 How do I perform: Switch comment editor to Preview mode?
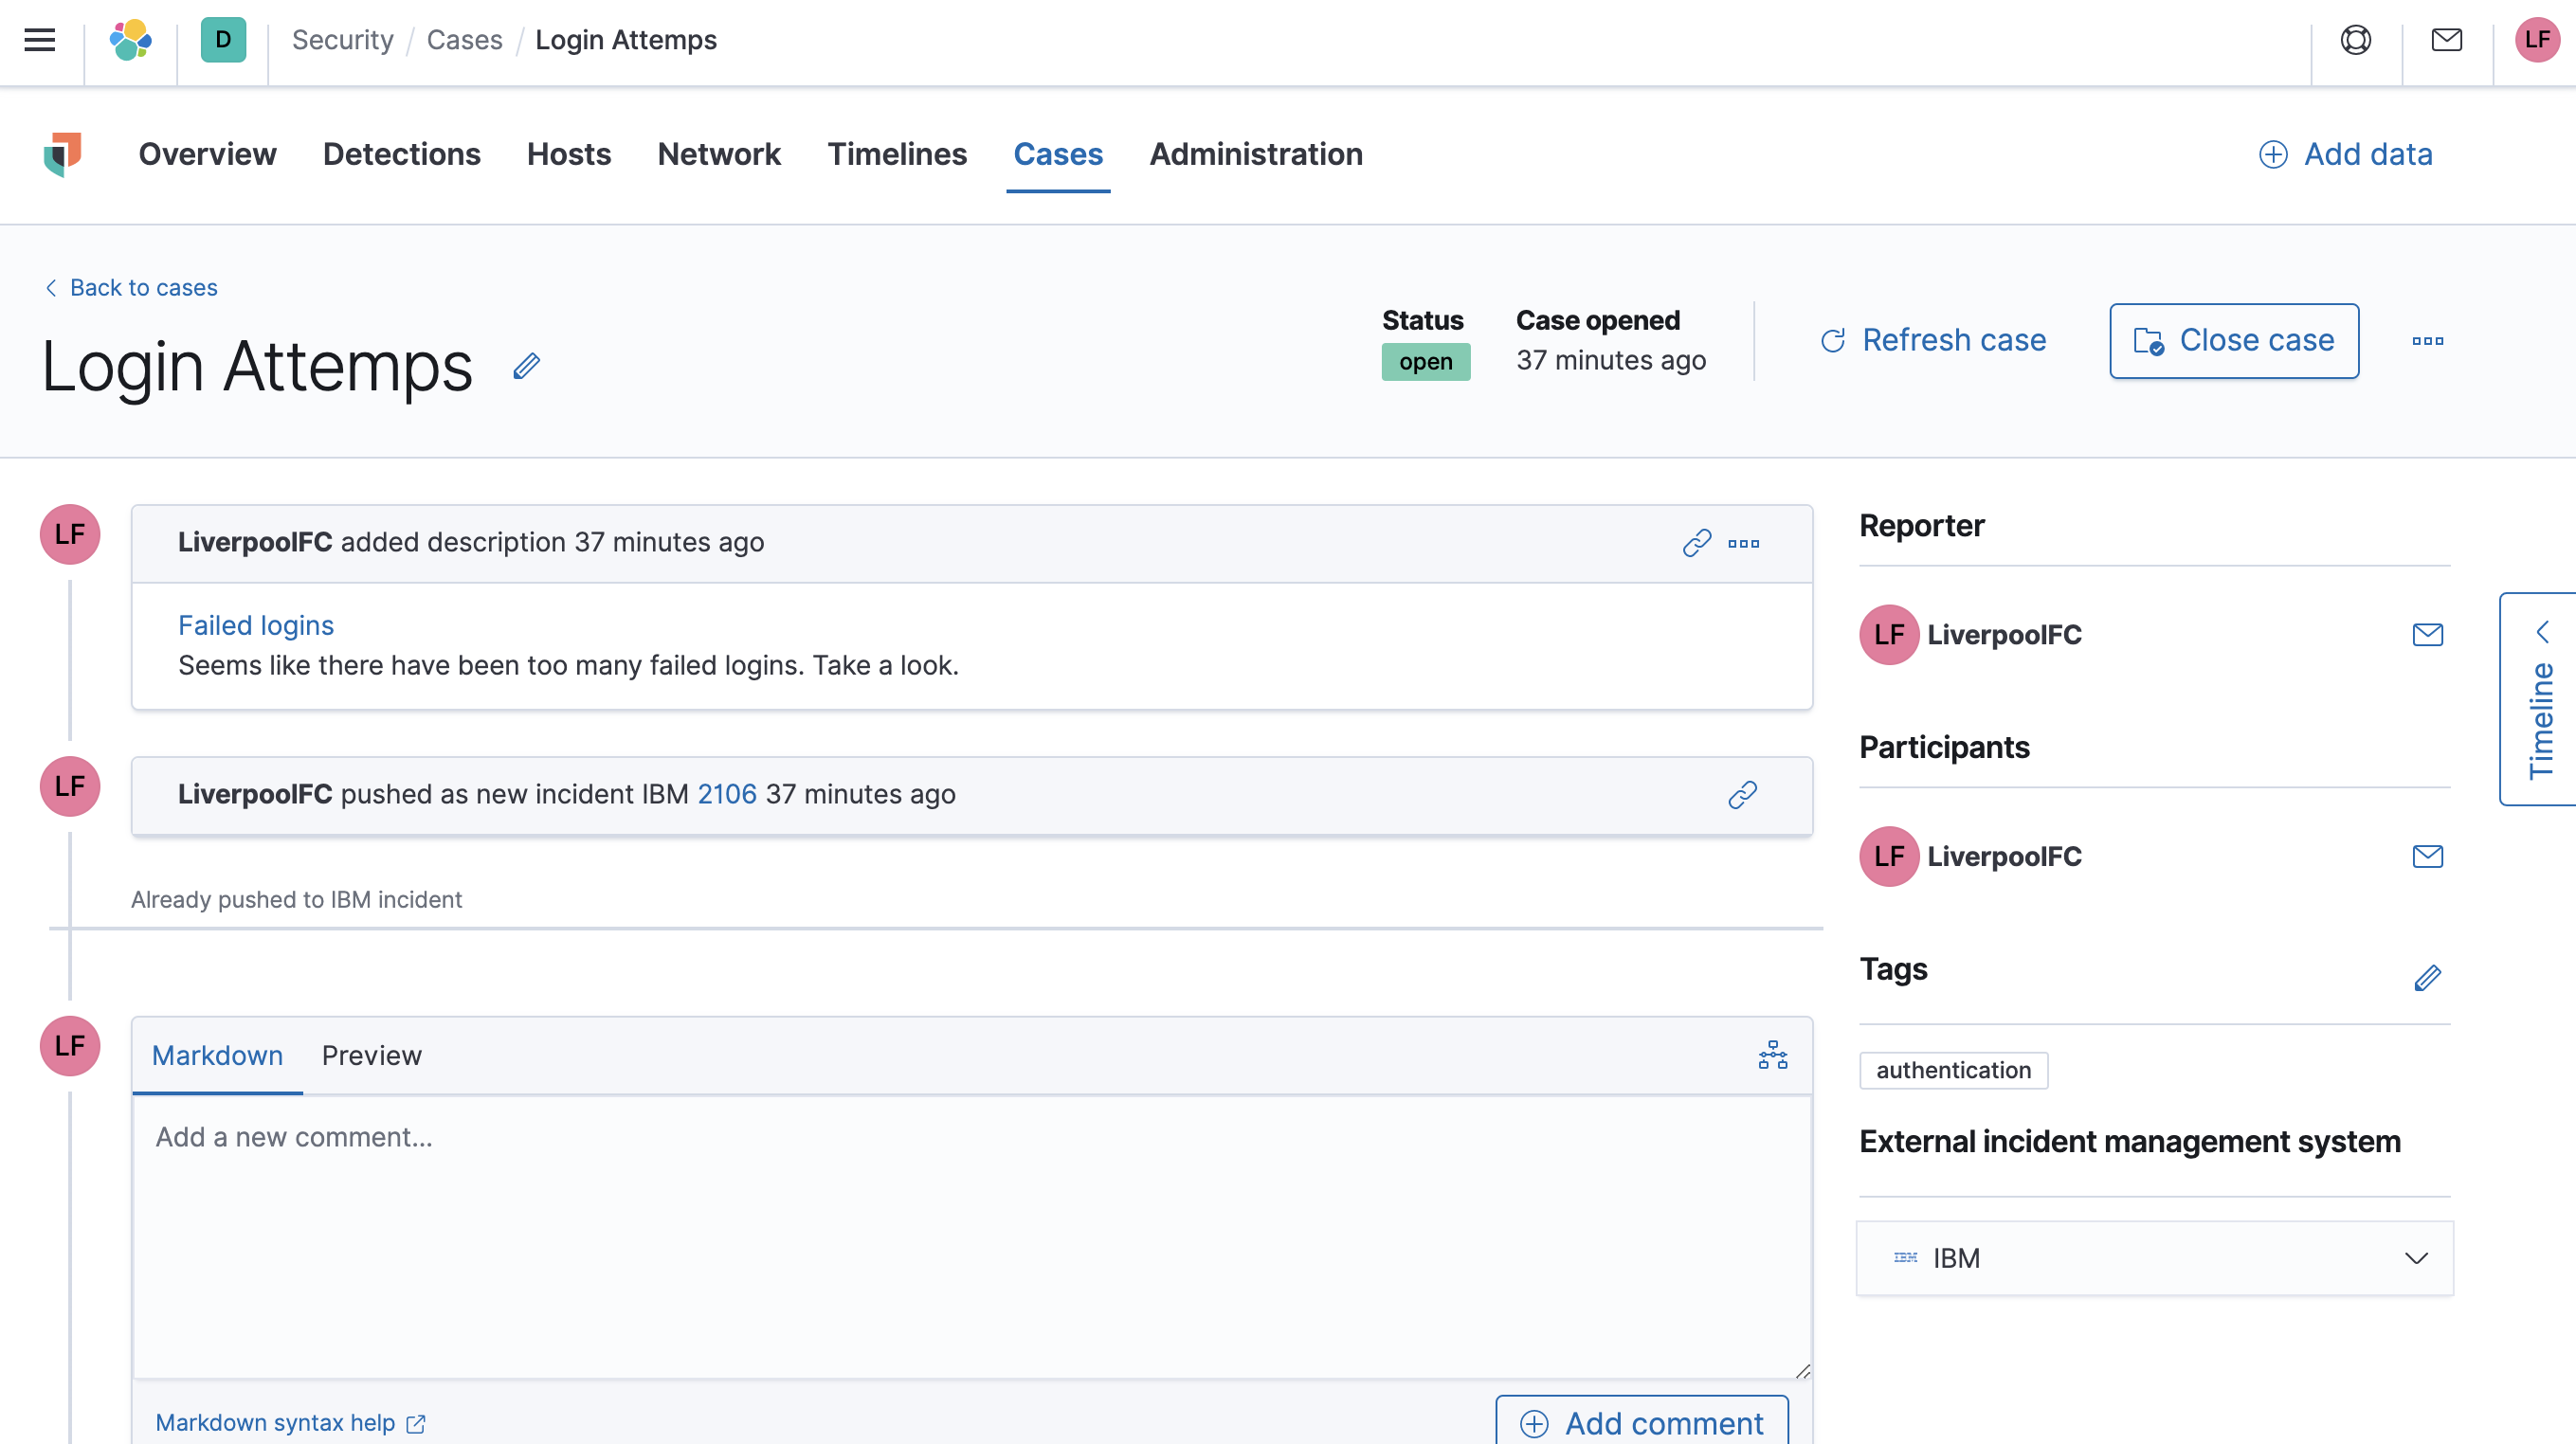(371, 1055)
